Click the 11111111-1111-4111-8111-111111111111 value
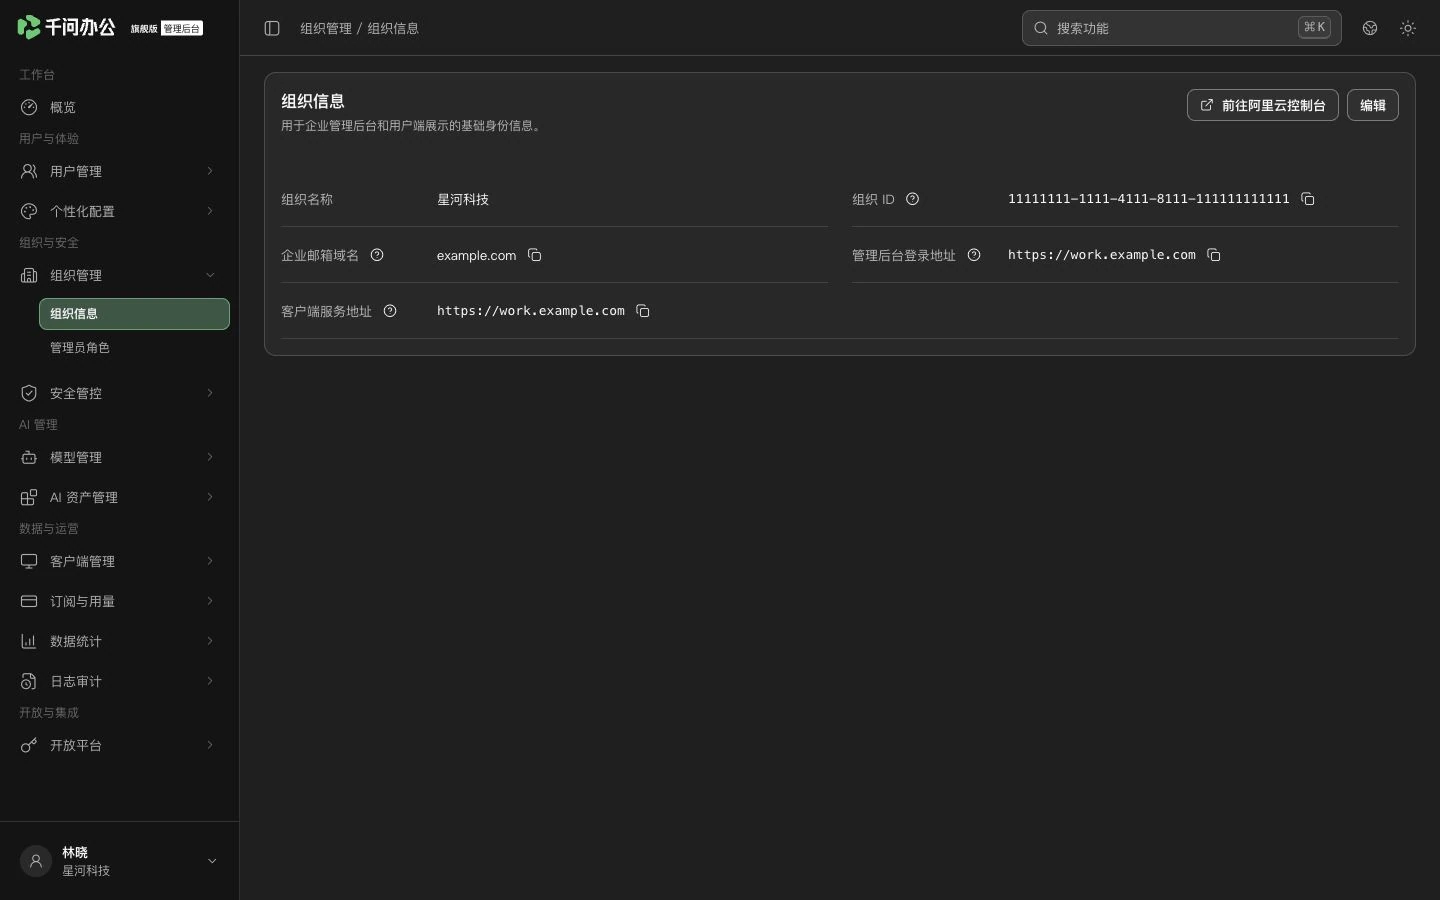The width and height of the screenshot is (1440, 900). pyautogui.click(x=1148, y=199)
